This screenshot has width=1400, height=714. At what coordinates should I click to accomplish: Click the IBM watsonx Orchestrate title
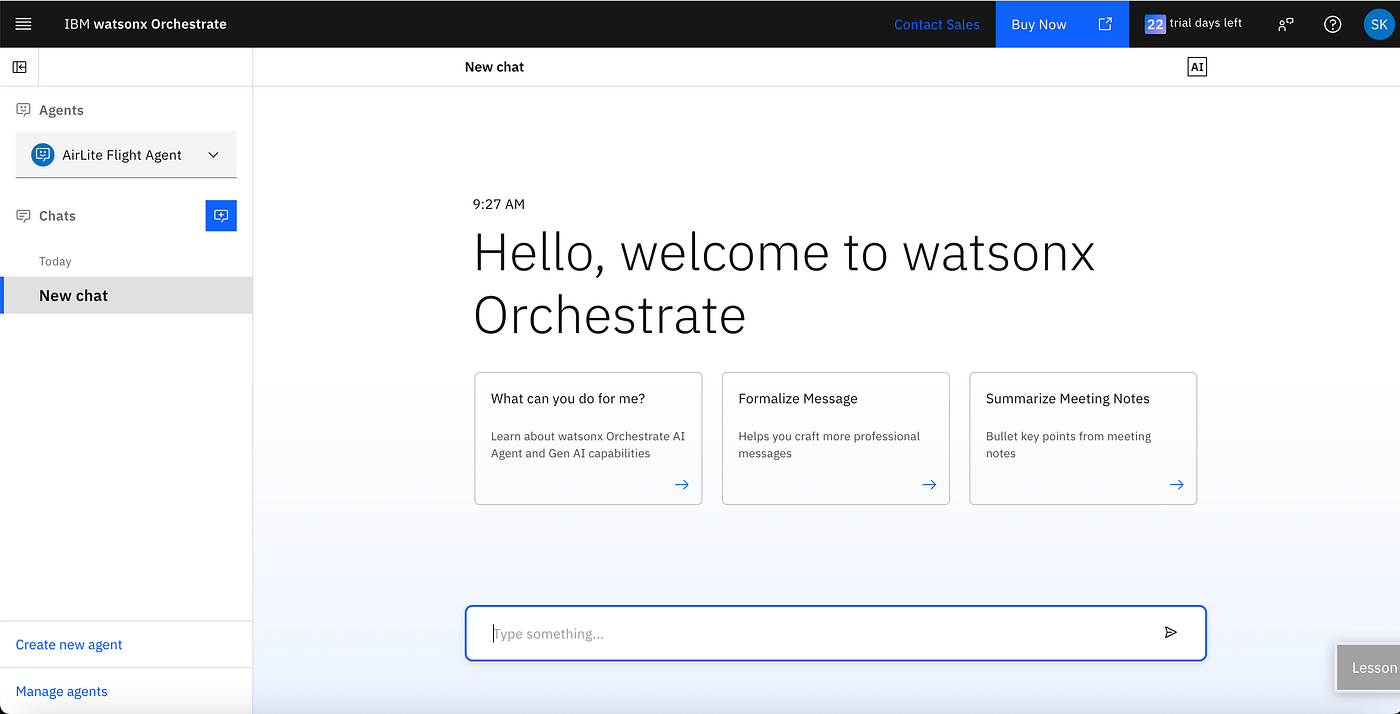pos(146,24)
